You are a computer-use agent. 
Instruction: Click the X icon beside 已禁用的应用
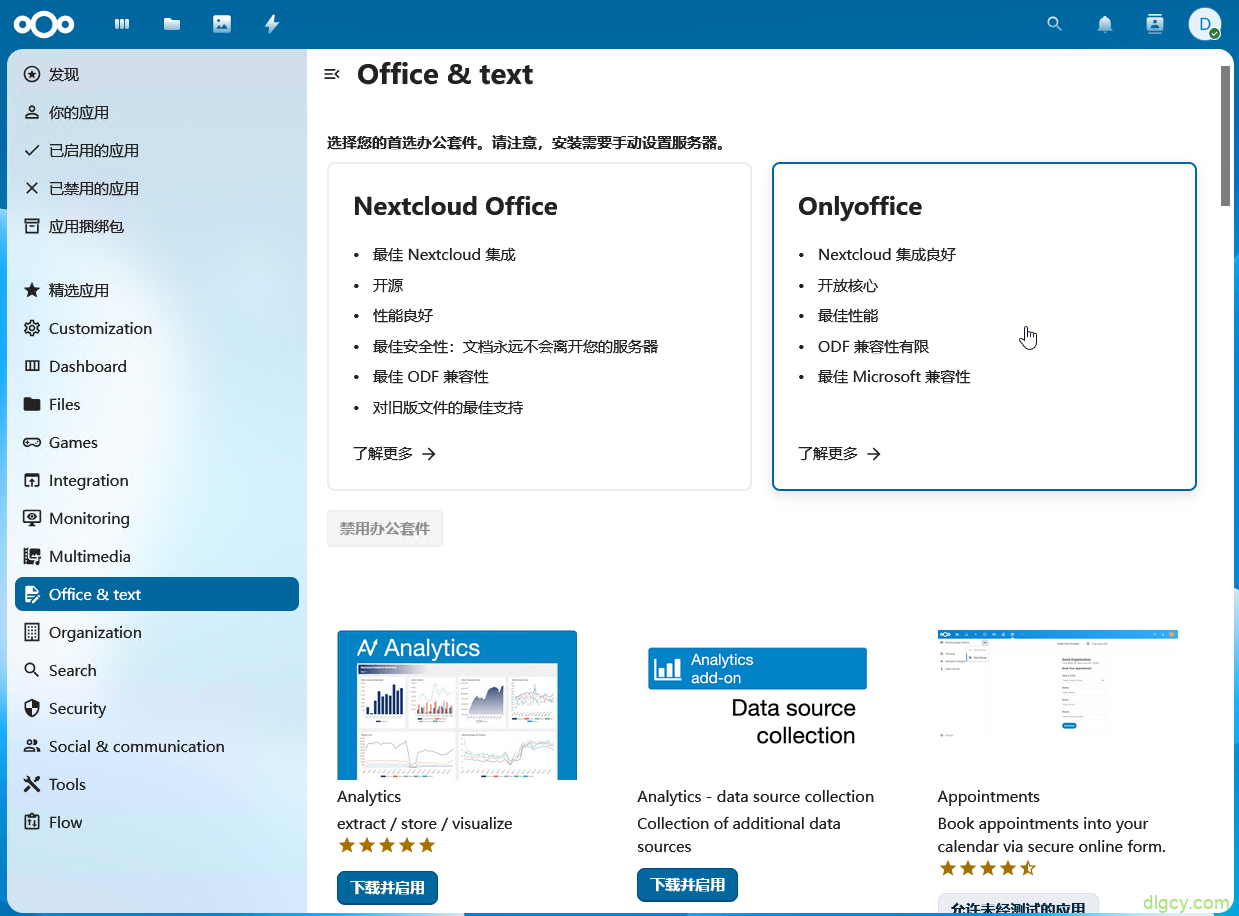click(x=32, y=188)
